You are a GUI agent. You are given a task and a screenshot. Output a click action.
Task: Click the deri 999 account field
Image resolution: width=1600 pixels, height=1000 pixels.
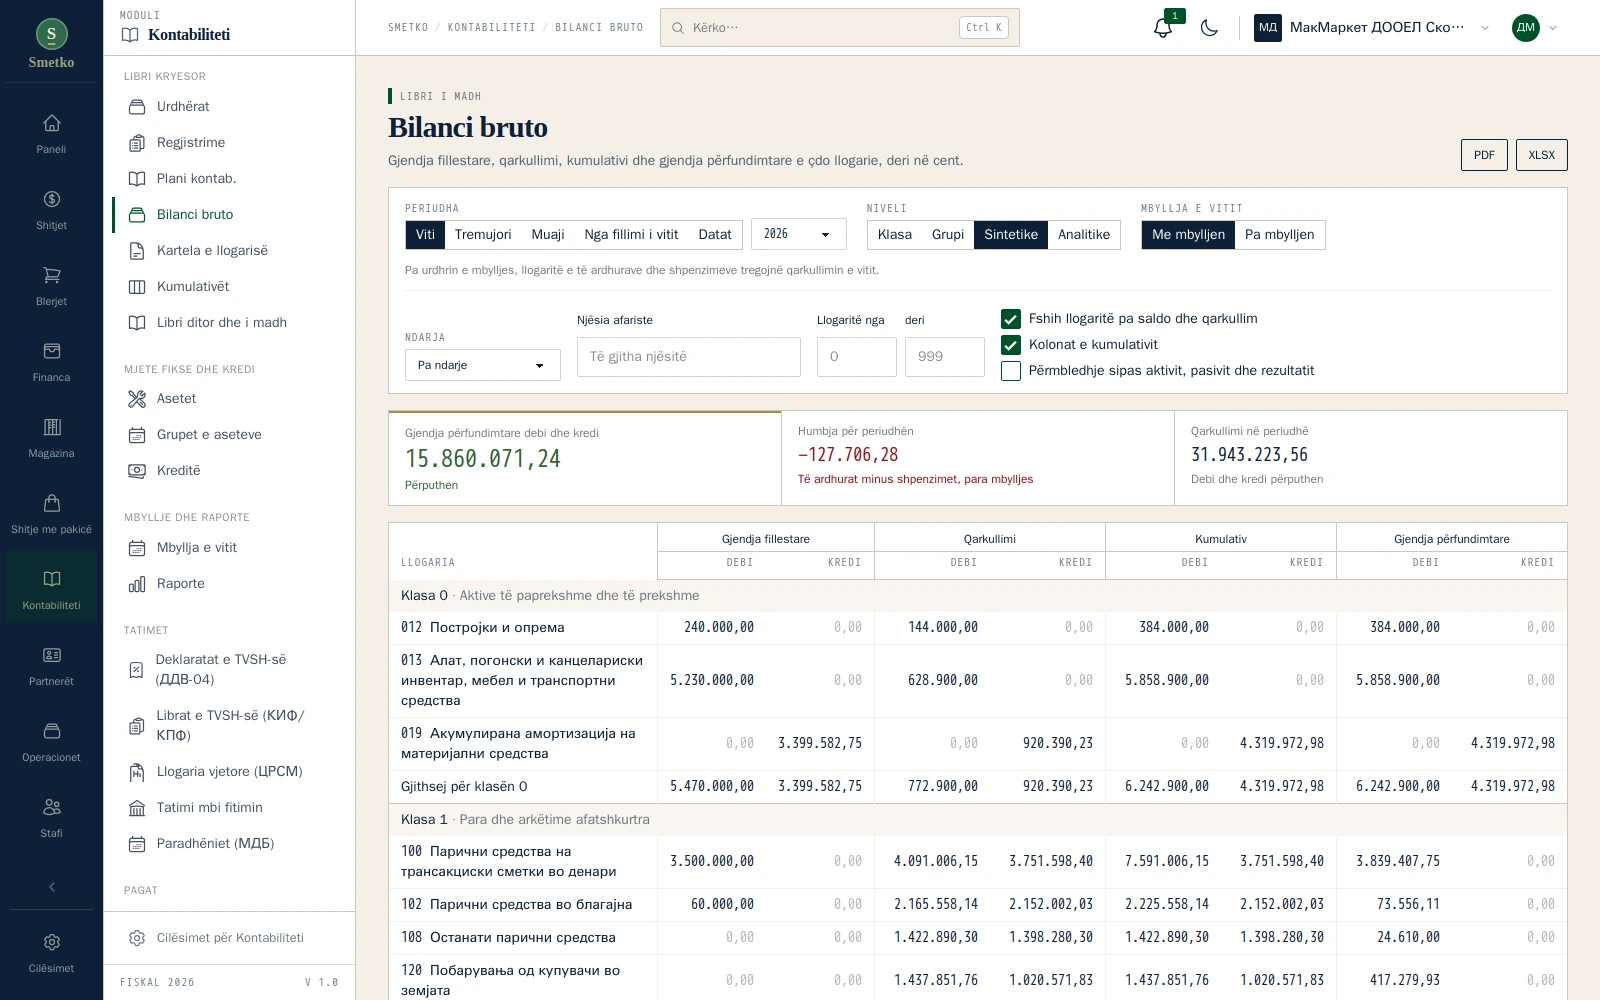point(945,357)
